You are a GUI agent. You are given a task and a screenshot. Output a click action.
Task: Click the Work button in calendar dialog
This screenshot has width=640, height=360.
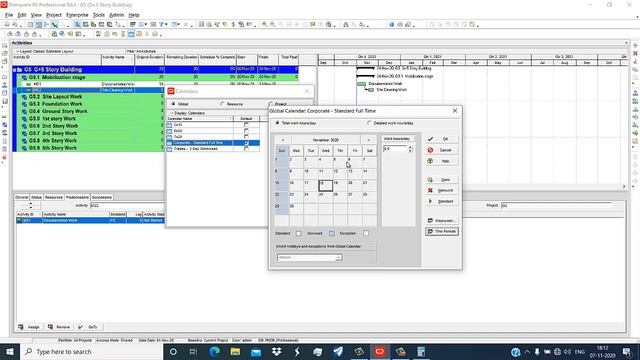[x=442, y=180]
